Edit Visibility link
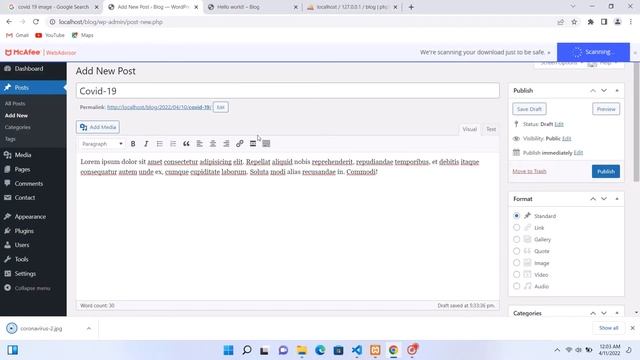This screenshot has width=640, height=360. click(567, 138)
